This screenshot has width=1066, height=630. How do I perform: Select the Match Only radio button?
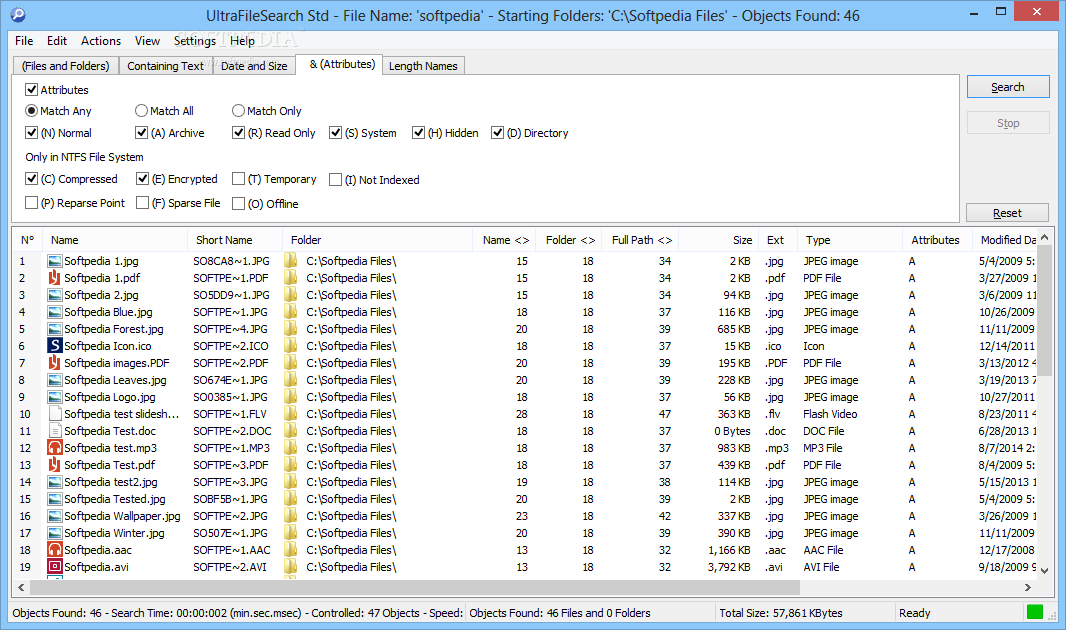pos(238,110)
